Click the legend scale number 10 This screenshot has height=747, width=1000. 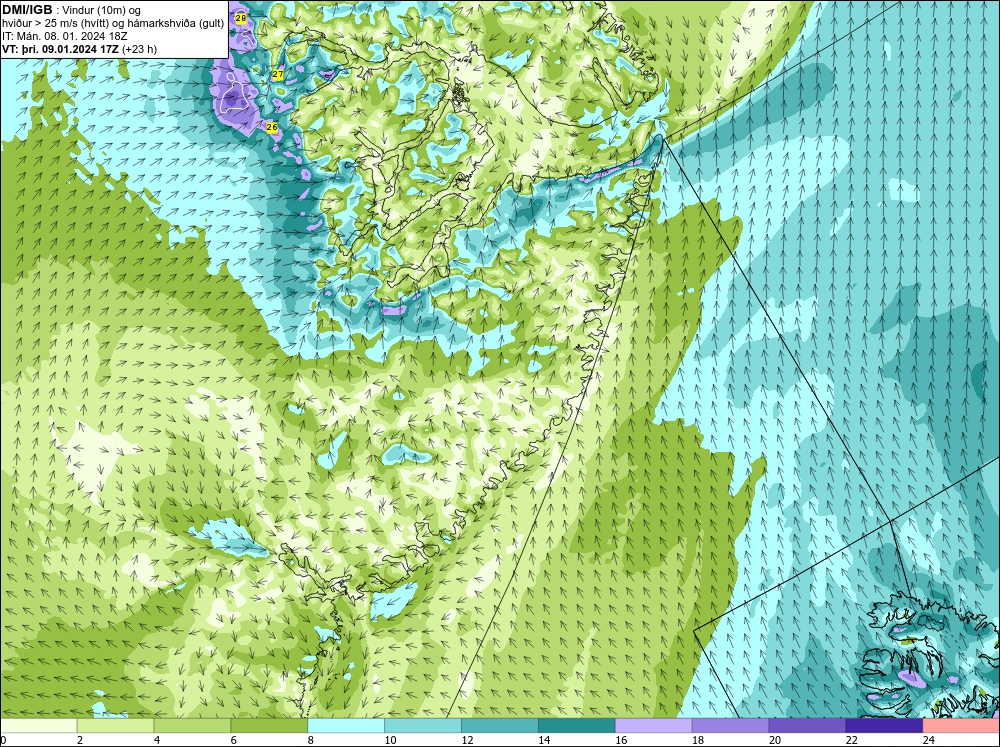(390, 740)
